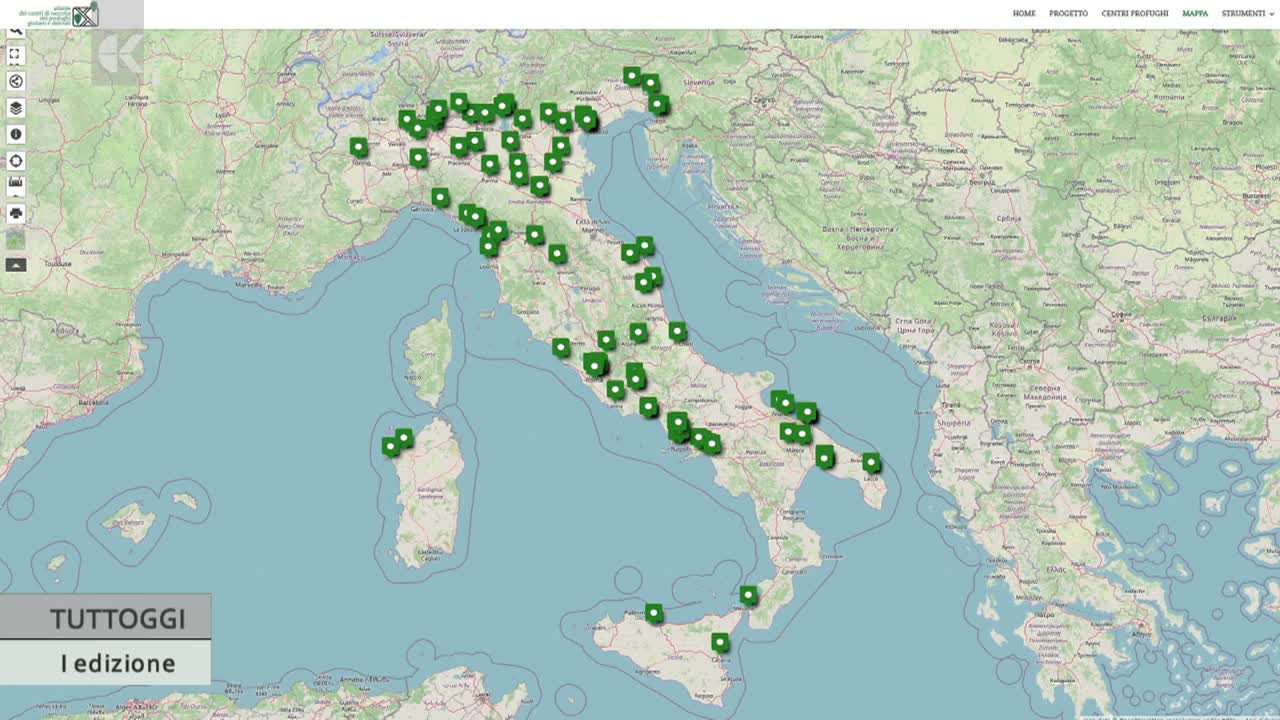Collapse the map toolbar with the arrow
Viewport: 1280px width, 720px height.
pyautogui.click(x=16, y=265)
